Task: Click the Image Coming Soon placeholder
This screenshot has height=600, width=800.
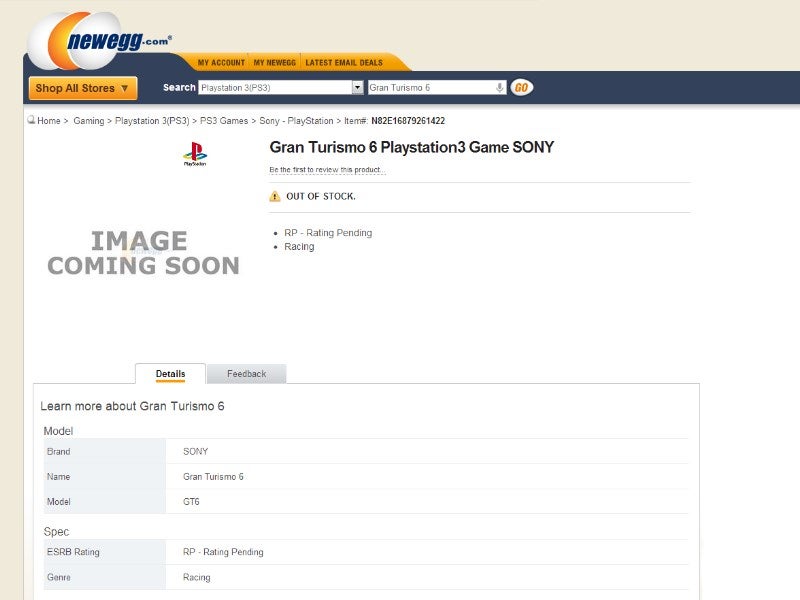Action: coord(143,253)
